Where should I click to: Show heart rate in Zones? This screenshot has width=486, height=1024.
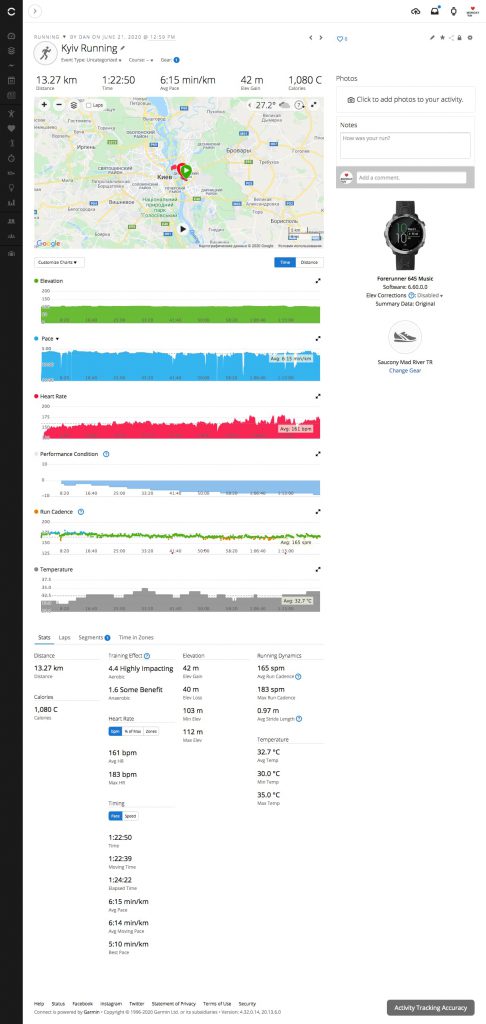point(151,731)
